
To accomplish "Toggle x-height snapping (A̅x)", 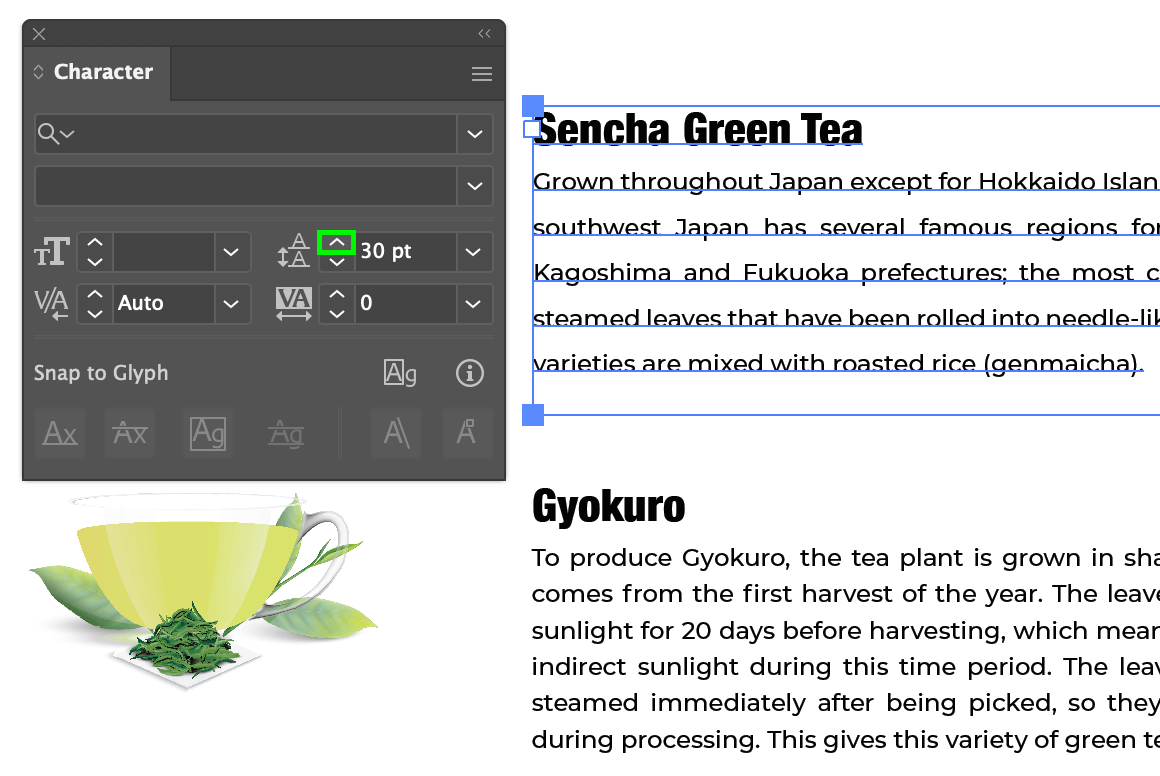I will coord(129,433).
